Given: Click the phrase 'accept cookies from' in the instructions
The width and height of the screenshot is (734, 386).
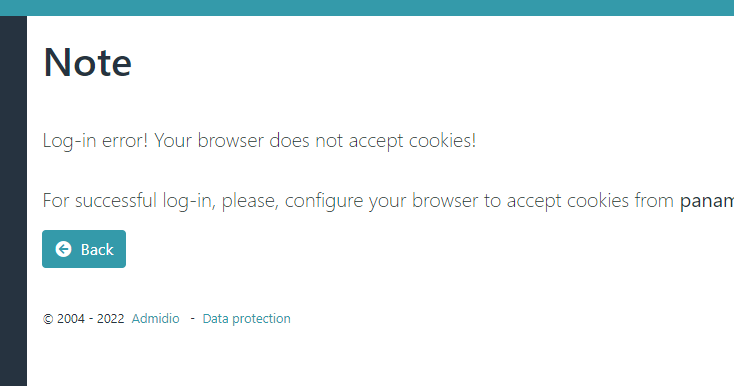Looking at the screenshot, I should 590,201.
